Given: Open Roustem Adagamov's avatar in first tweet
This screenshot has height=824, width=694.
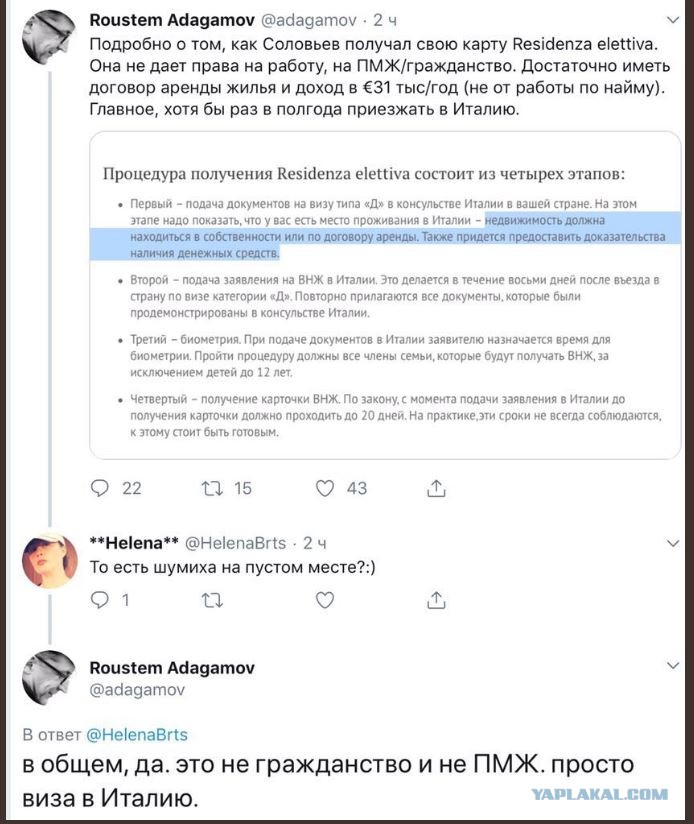Looking at the screenshot, I should pyautogui.click(x=47, y=39).
